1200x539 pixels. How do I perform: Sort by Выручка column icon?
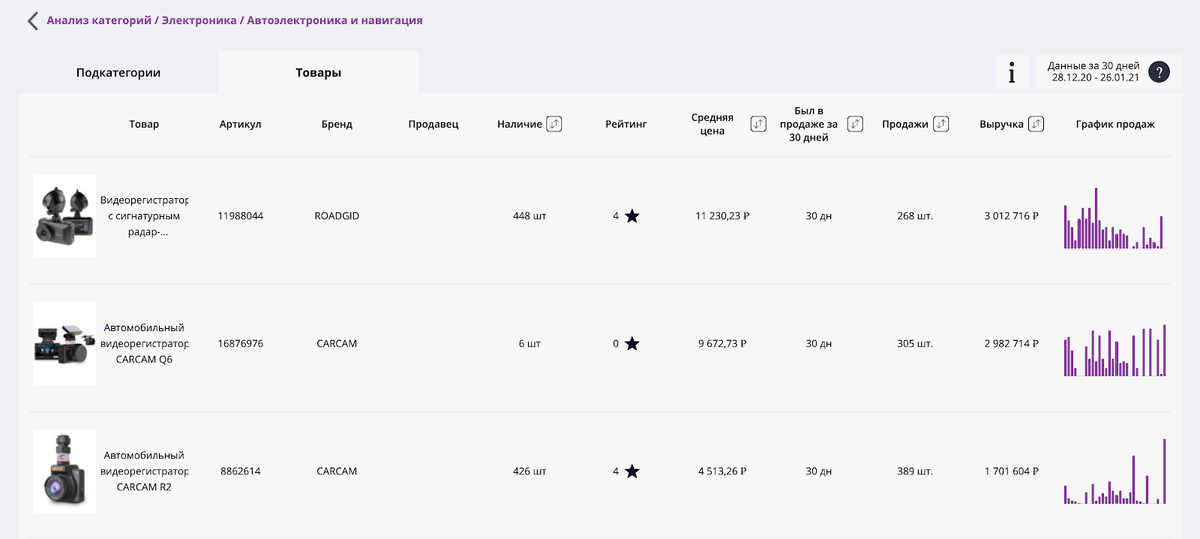click(1036, 124)
